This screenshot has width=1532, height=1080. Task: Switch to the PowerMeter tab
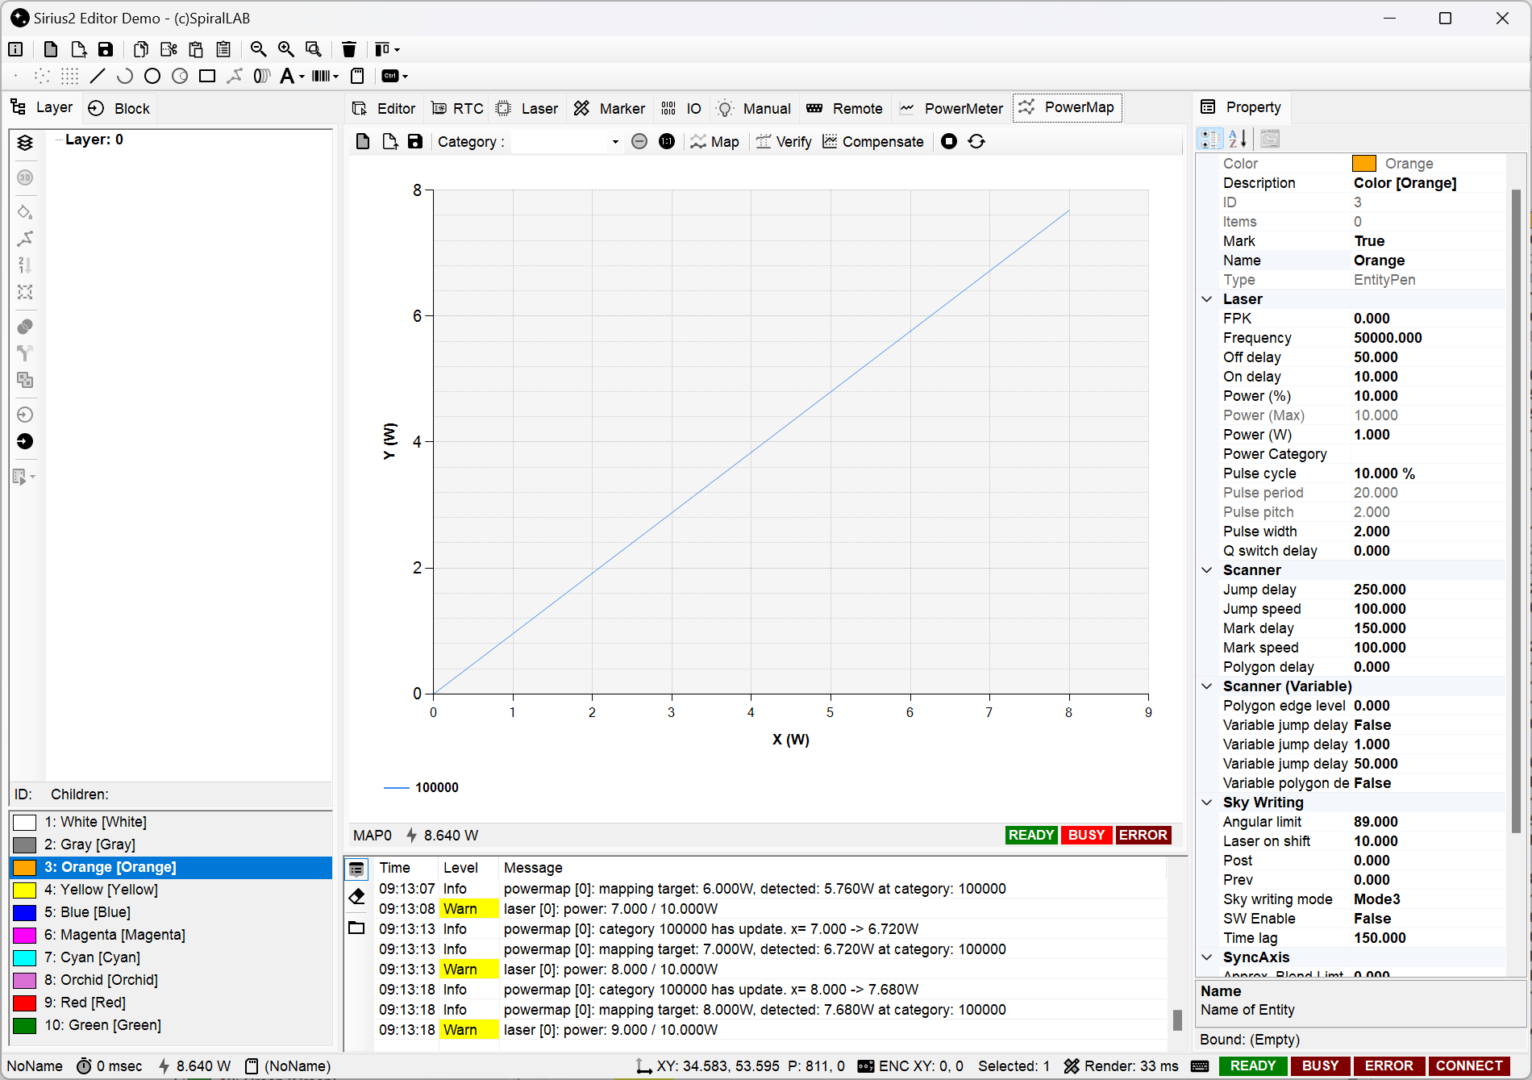click(x=951, y=108)
